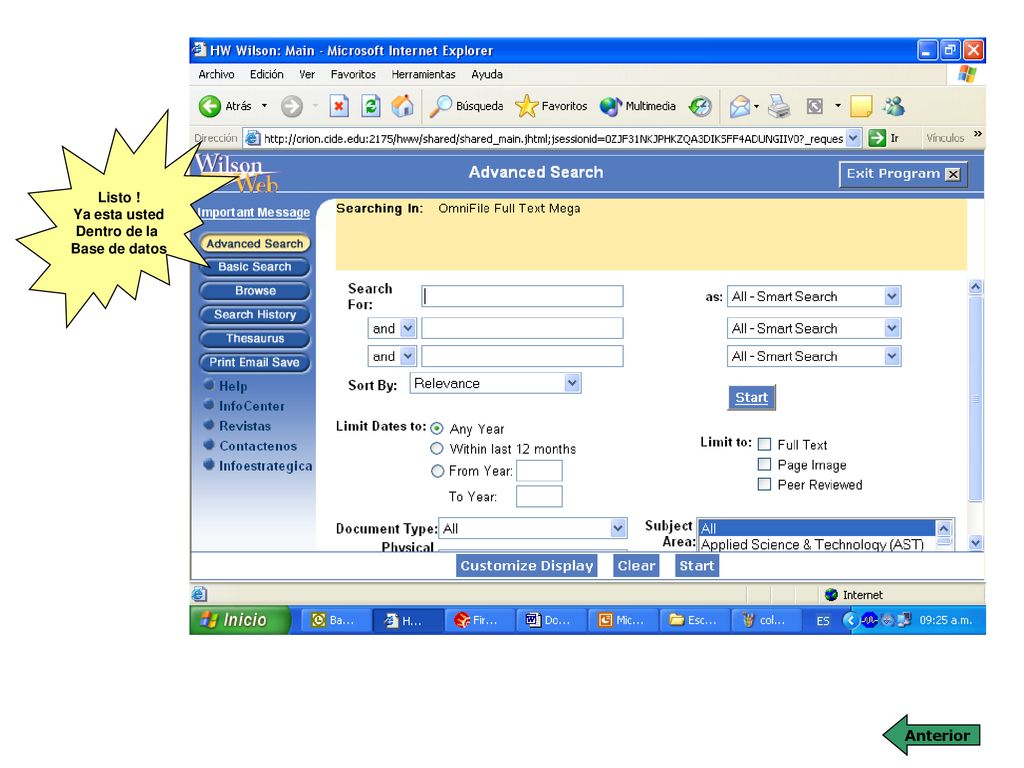Print the page with printer icon
This screenshot has height=768, width=1024.
779,106
